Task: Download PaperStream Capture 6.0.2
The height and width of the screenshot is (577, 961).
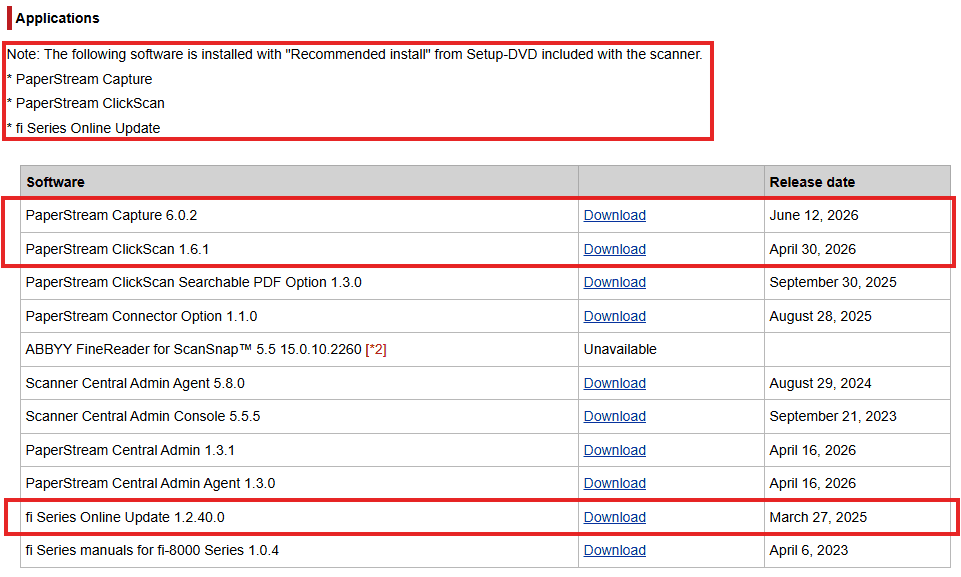Action: click(614, 215)
